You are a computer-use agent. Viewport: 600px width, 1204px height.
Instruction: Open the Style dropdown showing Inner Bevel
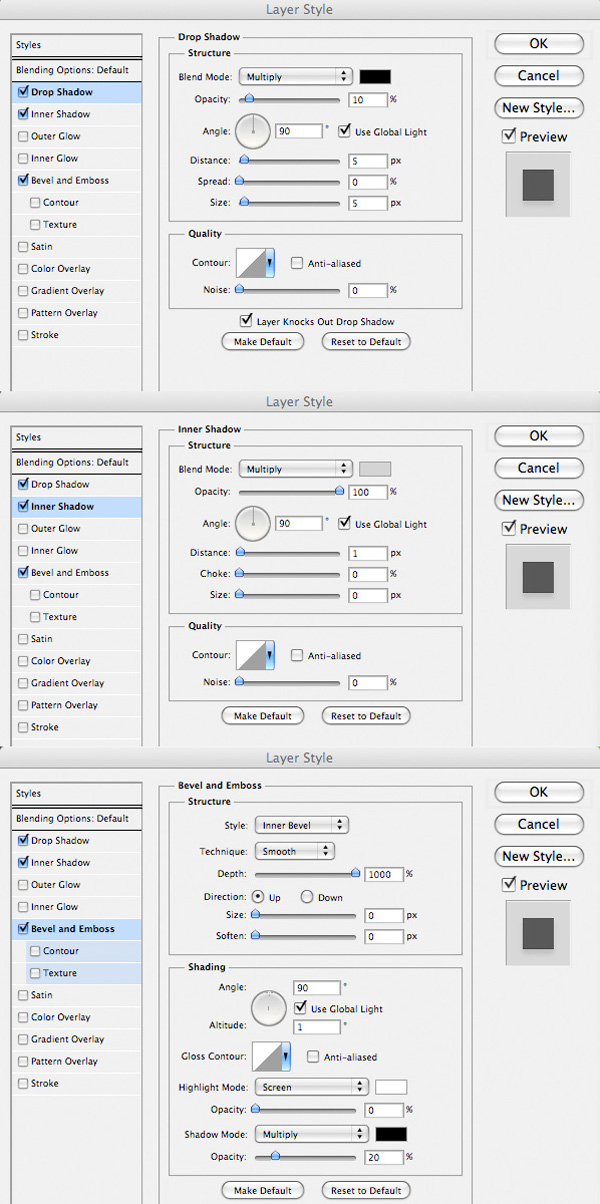[301, 825]
